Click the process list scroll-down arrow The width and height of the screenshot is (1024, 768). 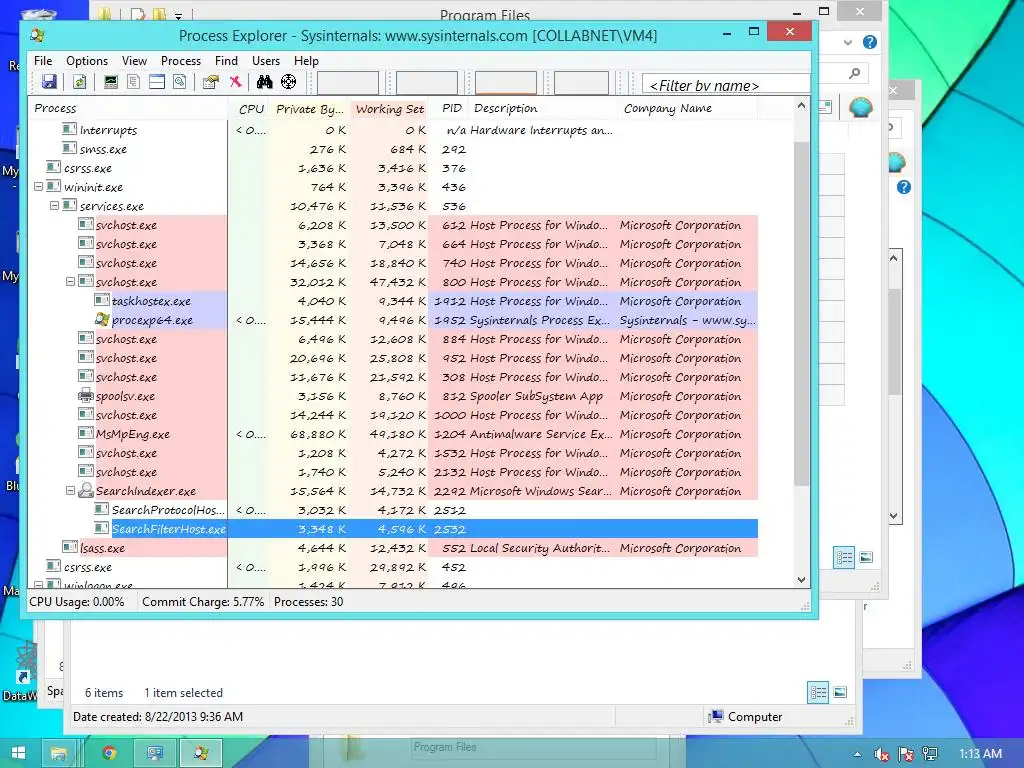click(801, 579)
